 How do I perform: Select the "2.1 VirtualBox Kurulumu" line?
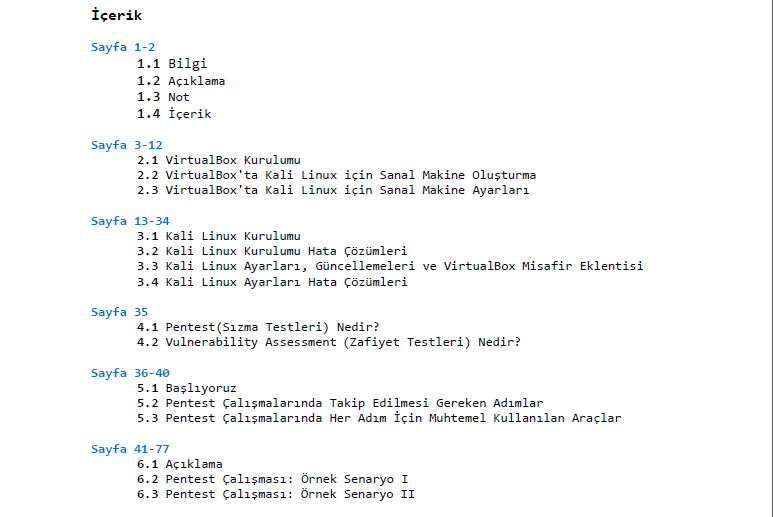pyautogui.click(x=219, y=160)
